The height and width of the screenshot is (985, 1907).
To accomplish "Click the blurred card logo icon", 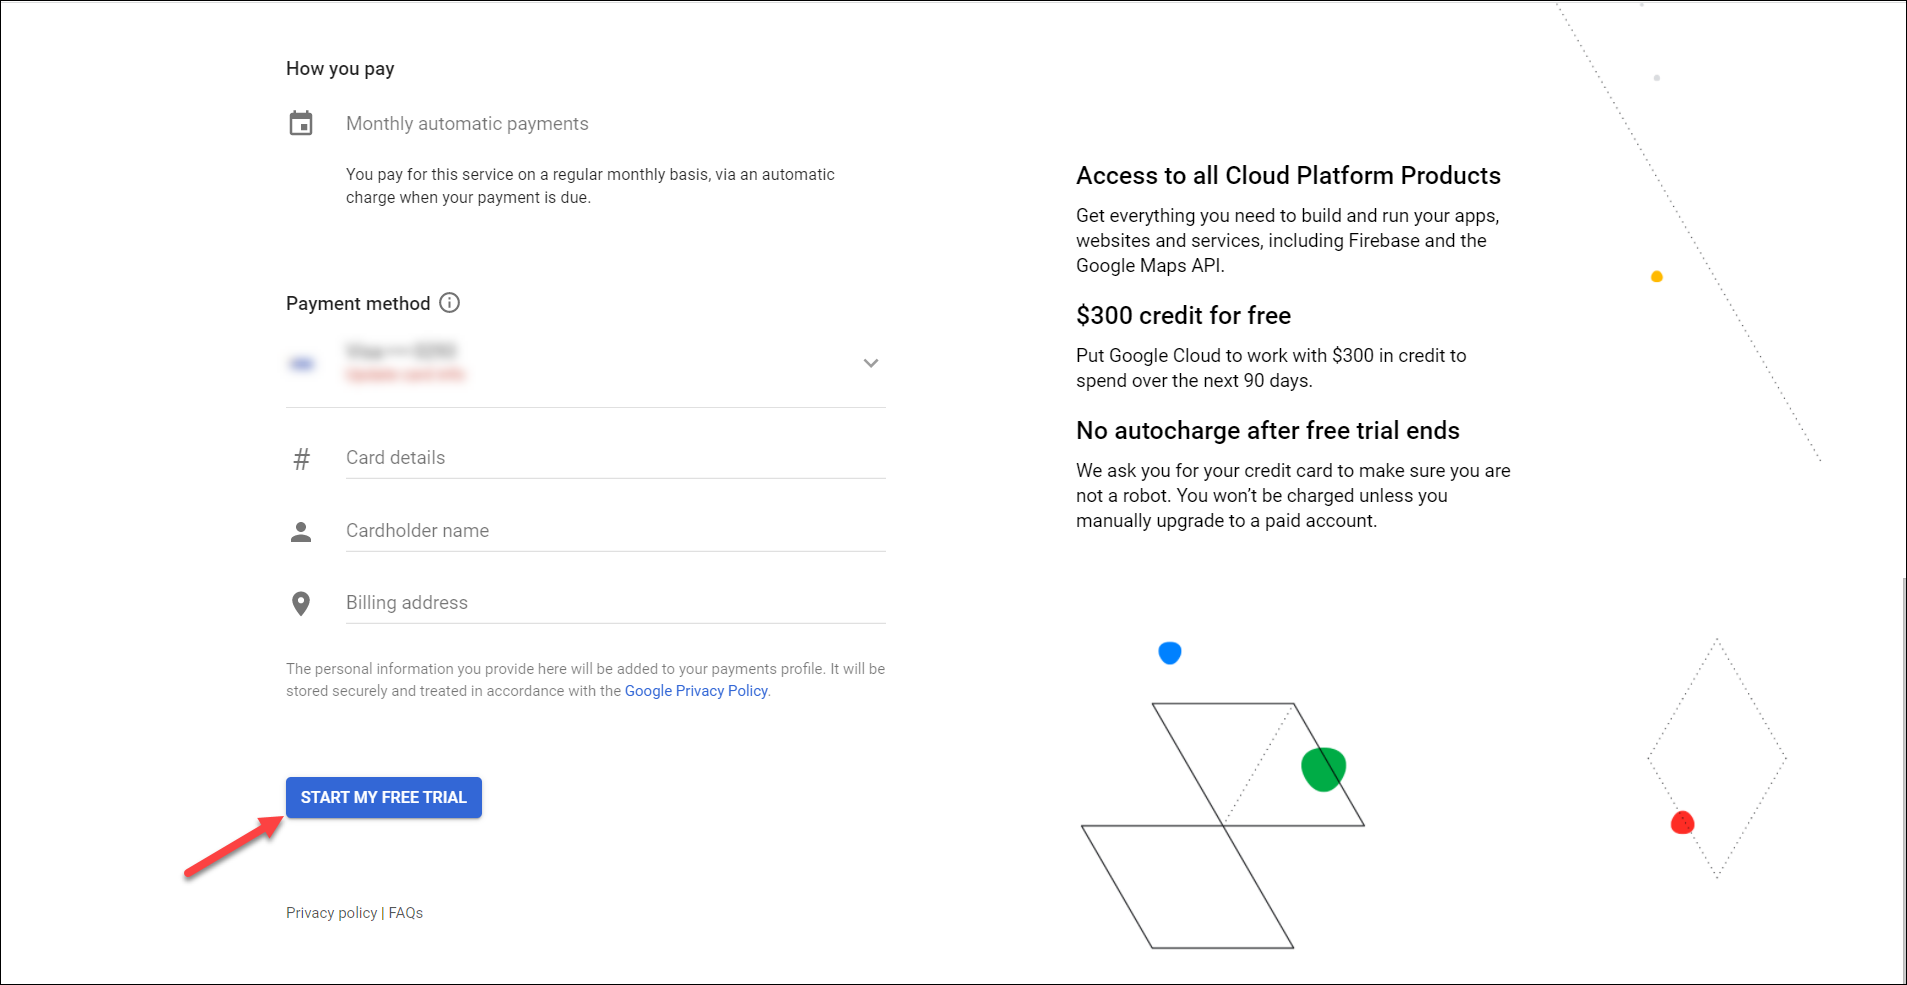I will point(302,364).
